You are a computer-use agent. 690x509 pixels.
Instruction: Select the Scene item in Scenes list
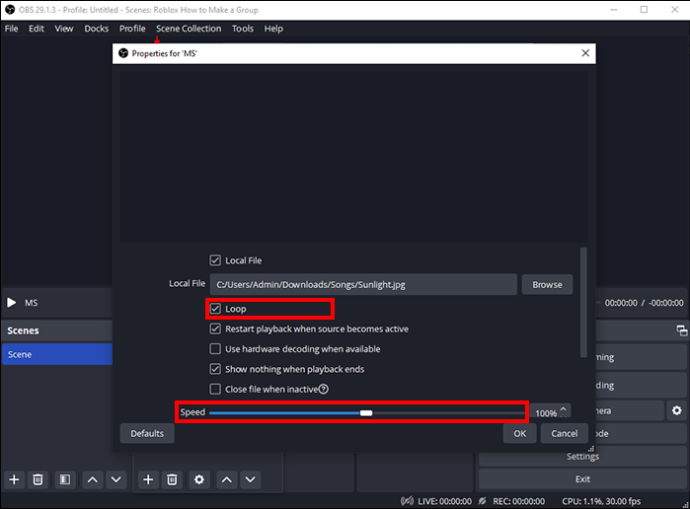(57, 354)
